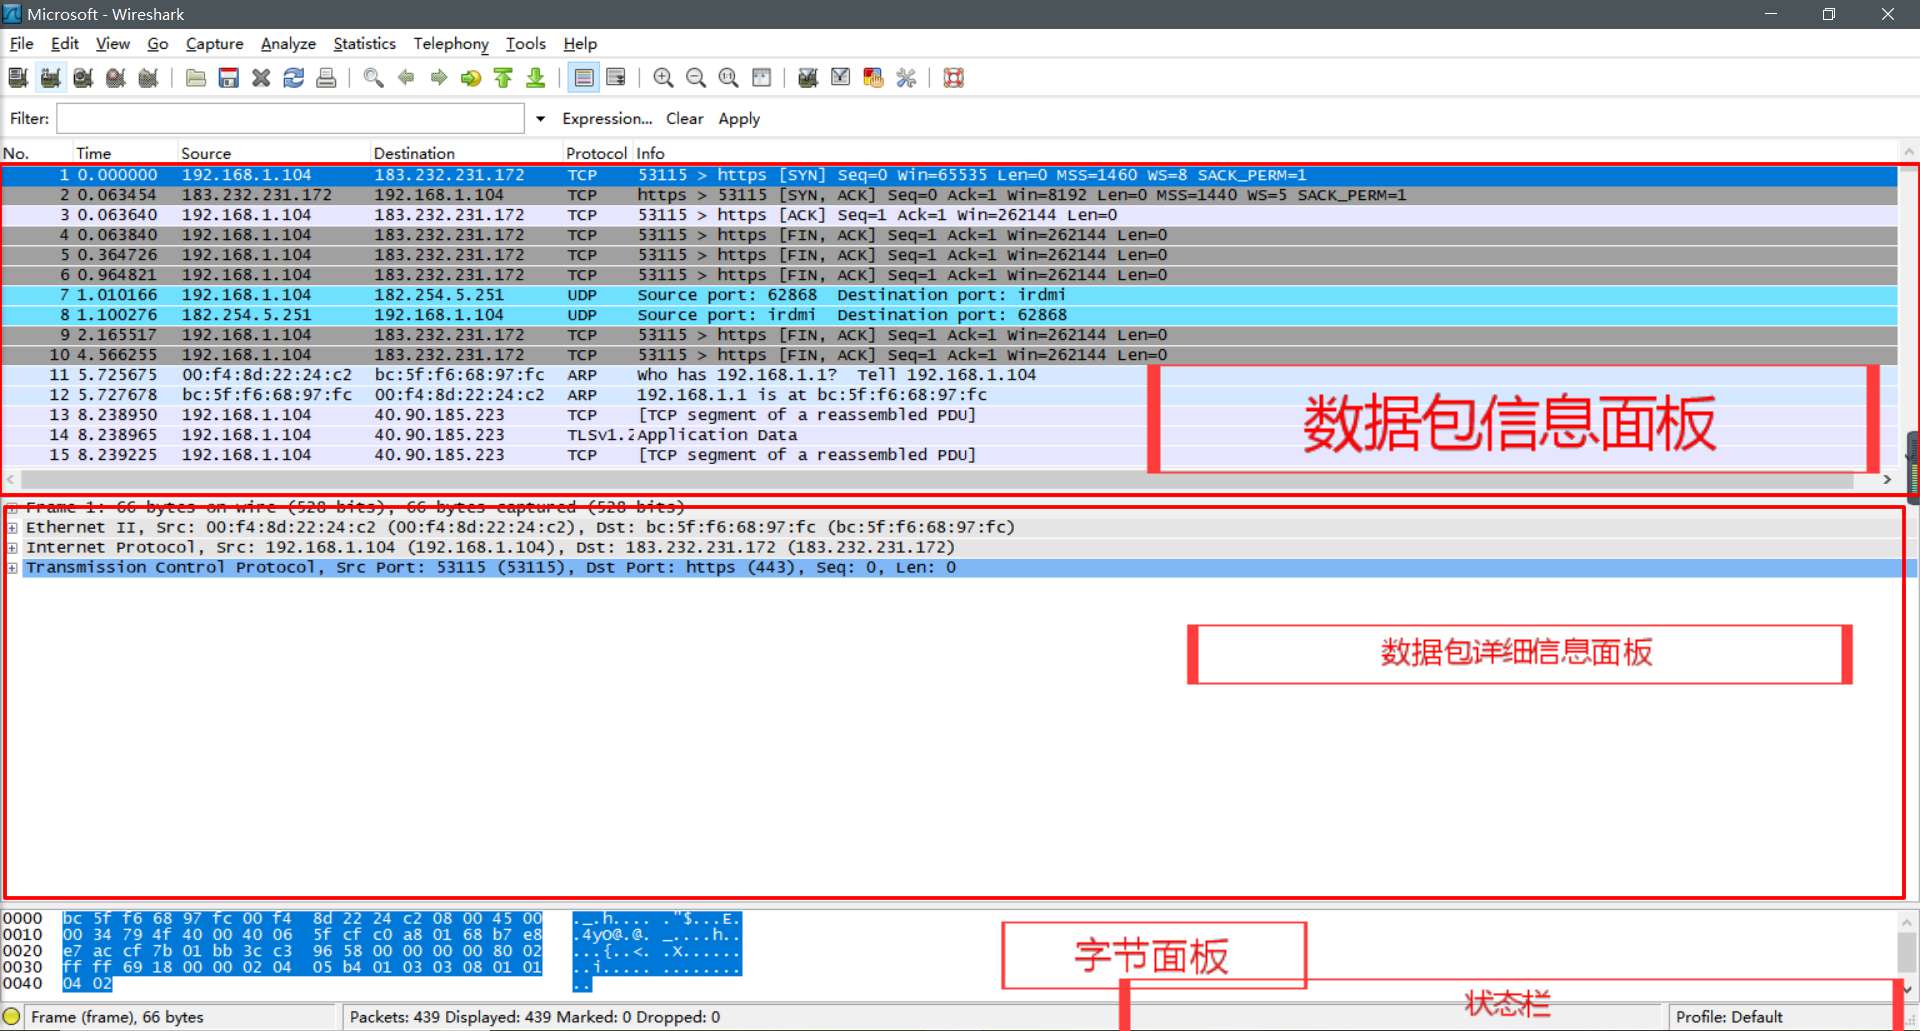This screenshot has height=1031, width=1920.
Task: Start a new live capture icon
Action: [83, 78]
